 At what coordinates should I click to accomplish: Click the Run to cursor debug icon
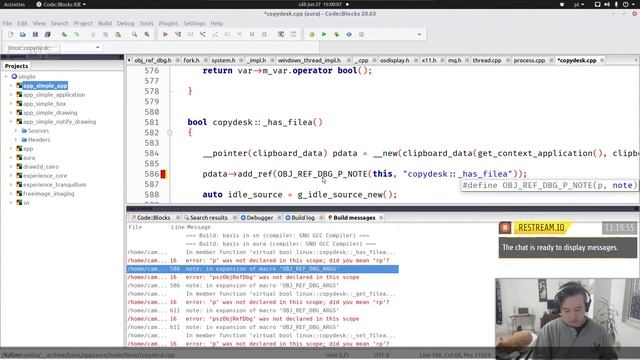pyautogui.click(x=178, y=35)
